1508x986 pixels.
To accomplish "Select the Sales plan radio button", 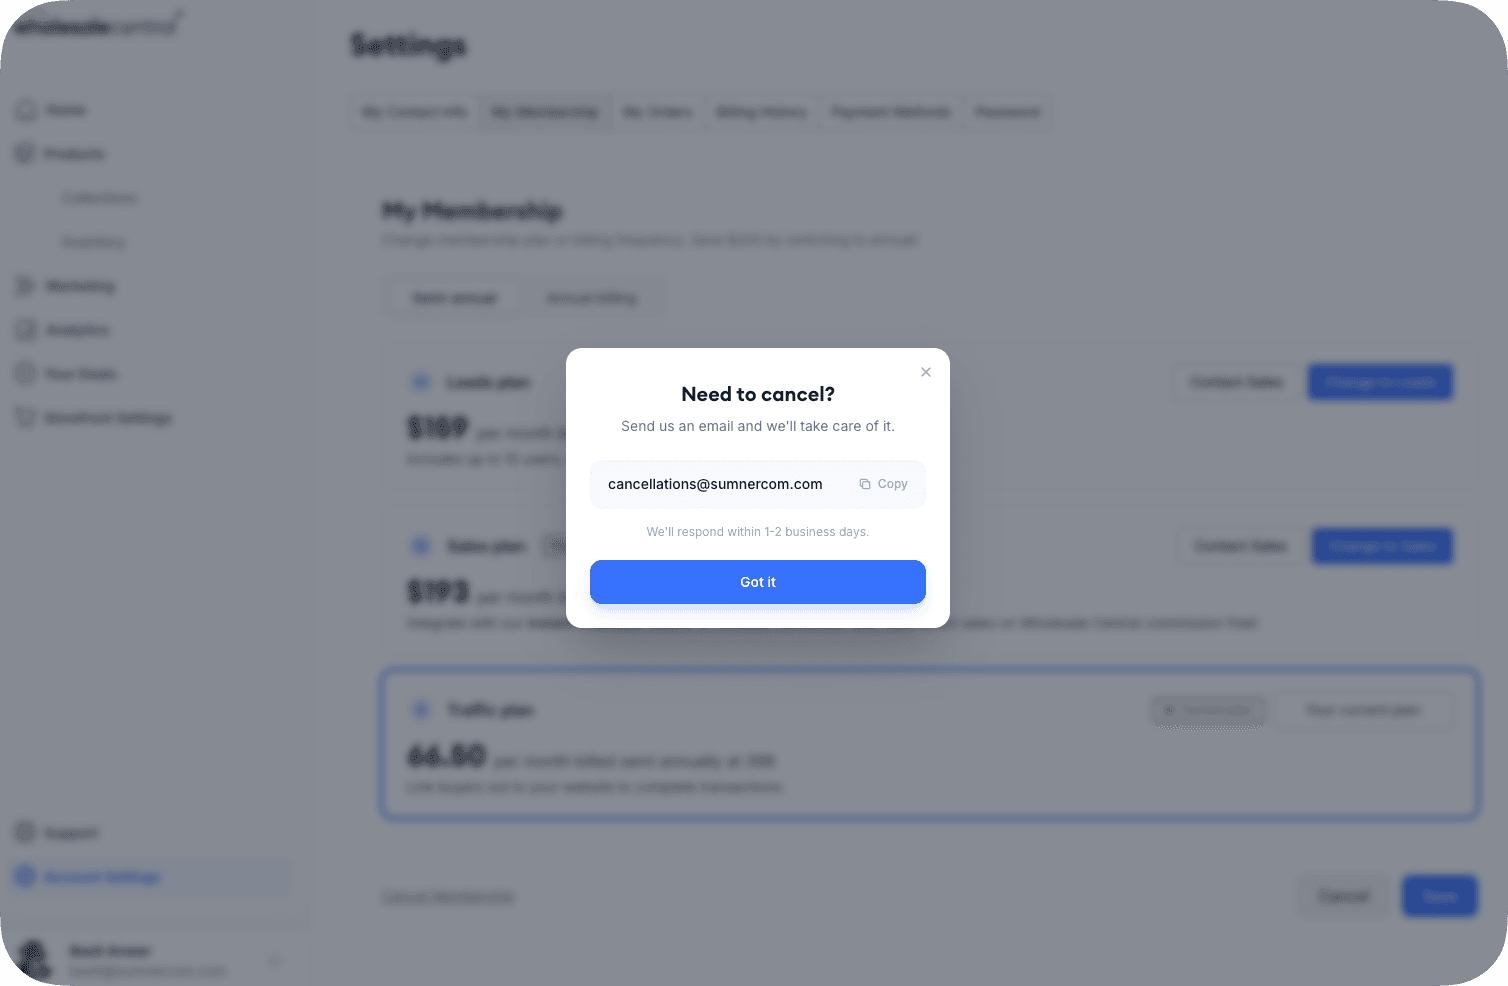I will [421, 546].
